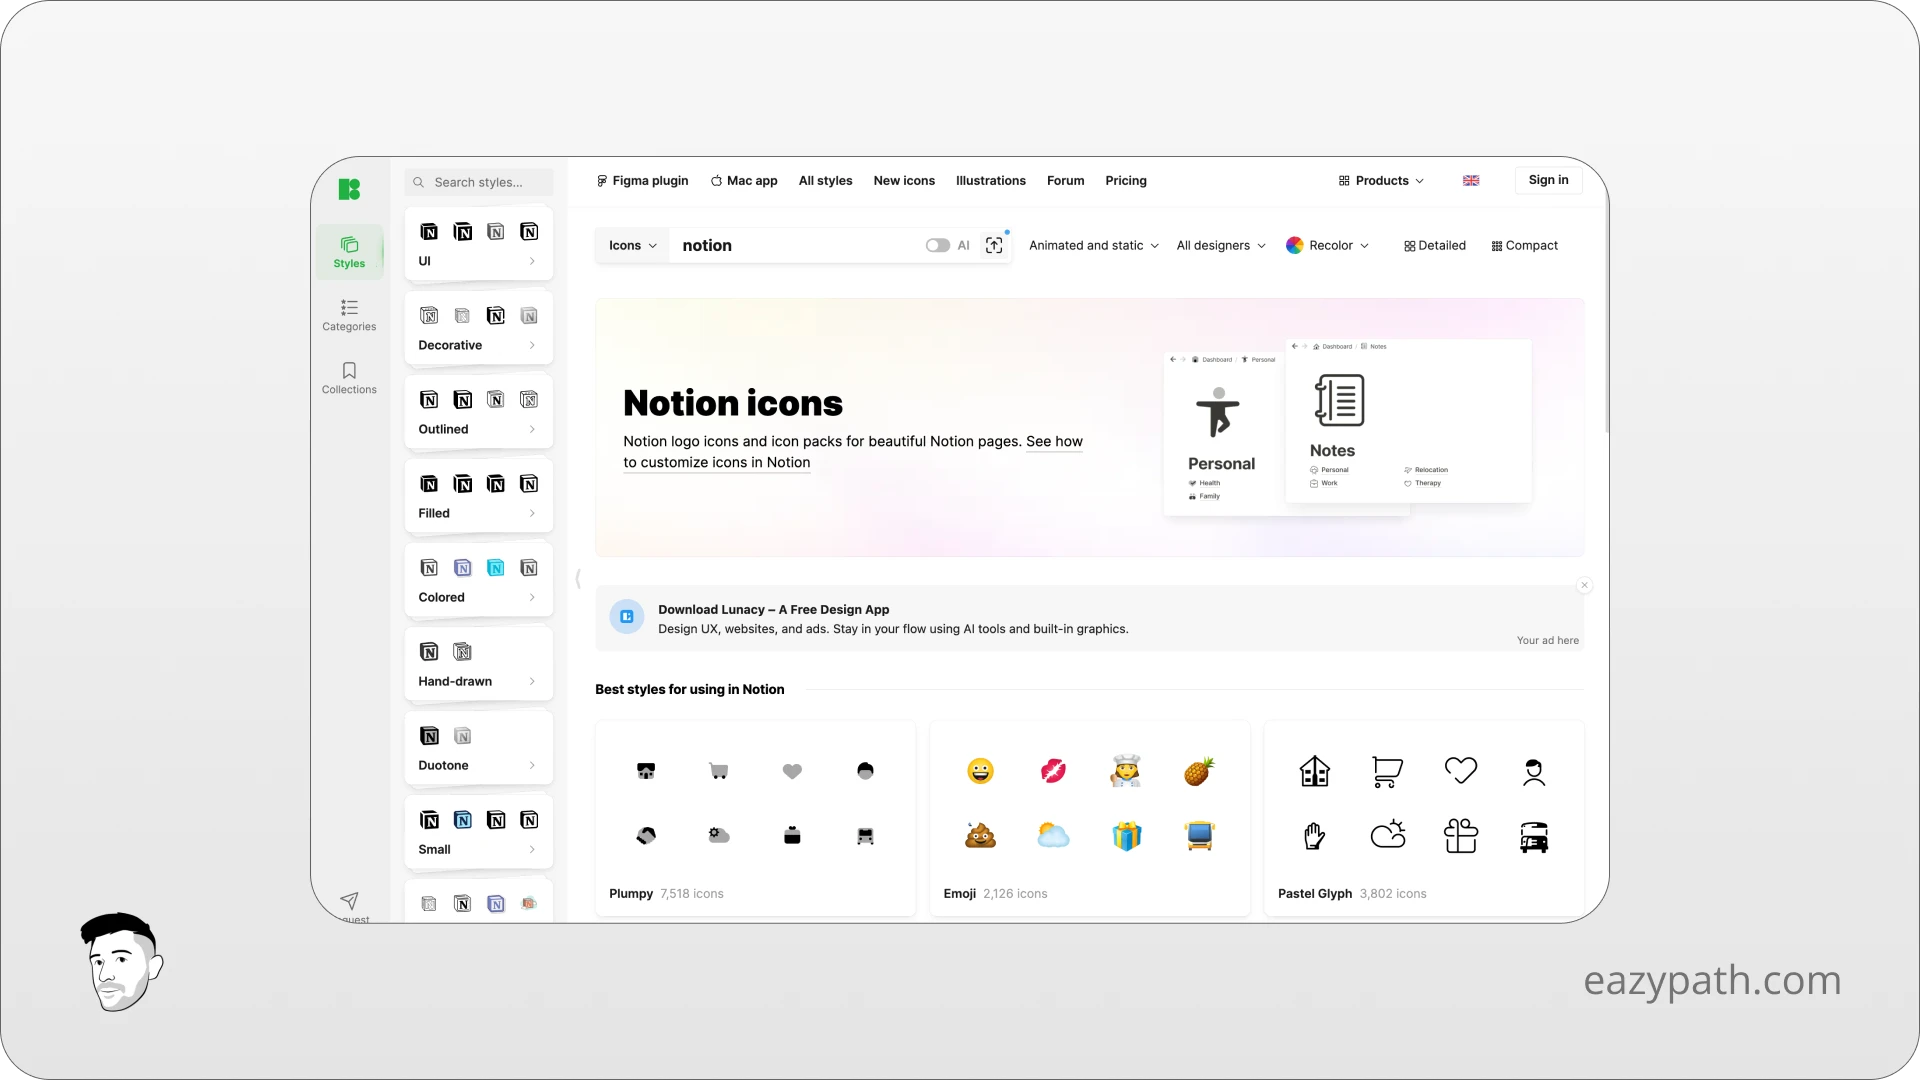Open the Categories panel in the sidebar
Viewport: 1920px width, 1080px height.
tap(349, 314)
